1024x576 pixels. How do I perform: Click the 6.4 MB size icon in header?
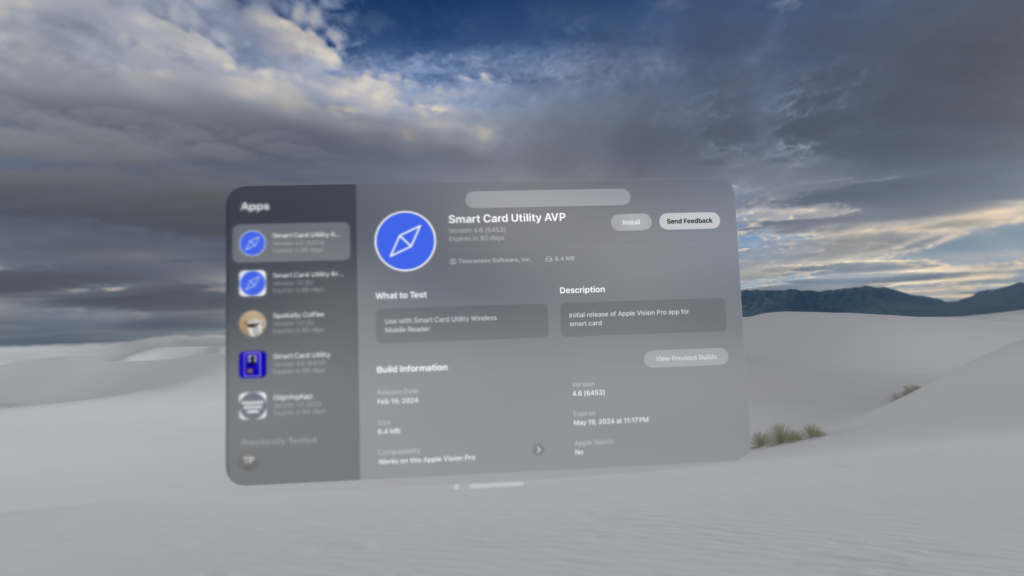point(549,259)
